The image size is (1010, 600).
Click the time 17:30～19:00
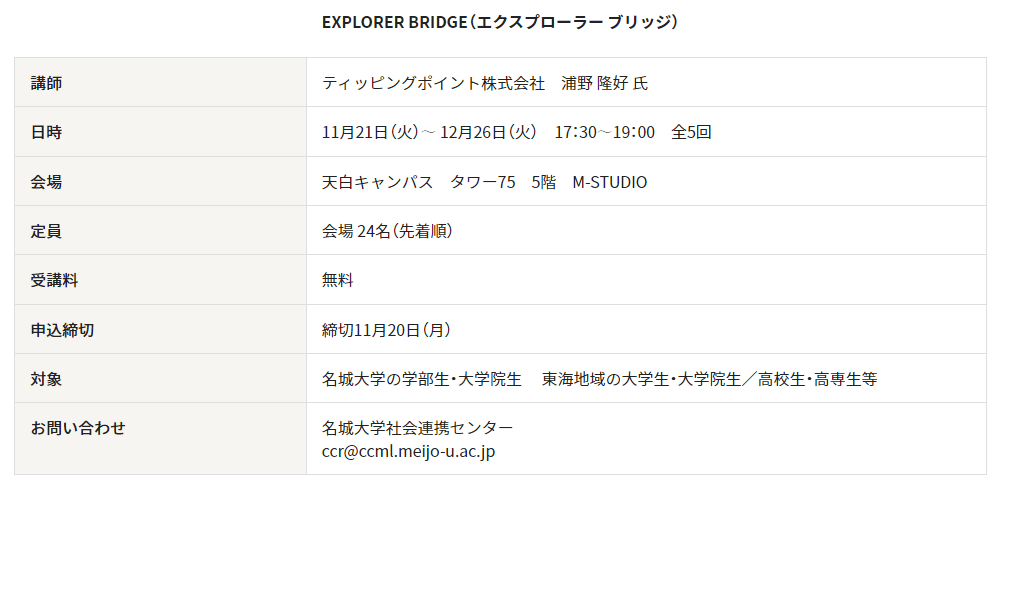604,132
